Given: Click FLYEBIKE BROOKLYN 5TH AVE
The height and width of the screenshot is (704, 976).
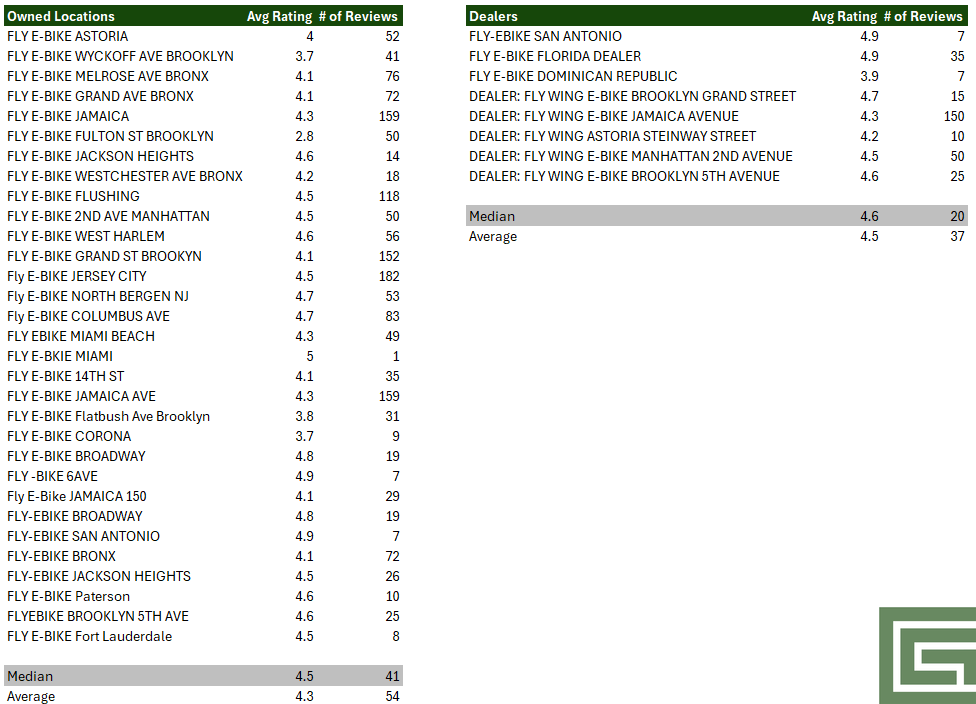Looking at the screenshot, I should (x=98, y=616).
